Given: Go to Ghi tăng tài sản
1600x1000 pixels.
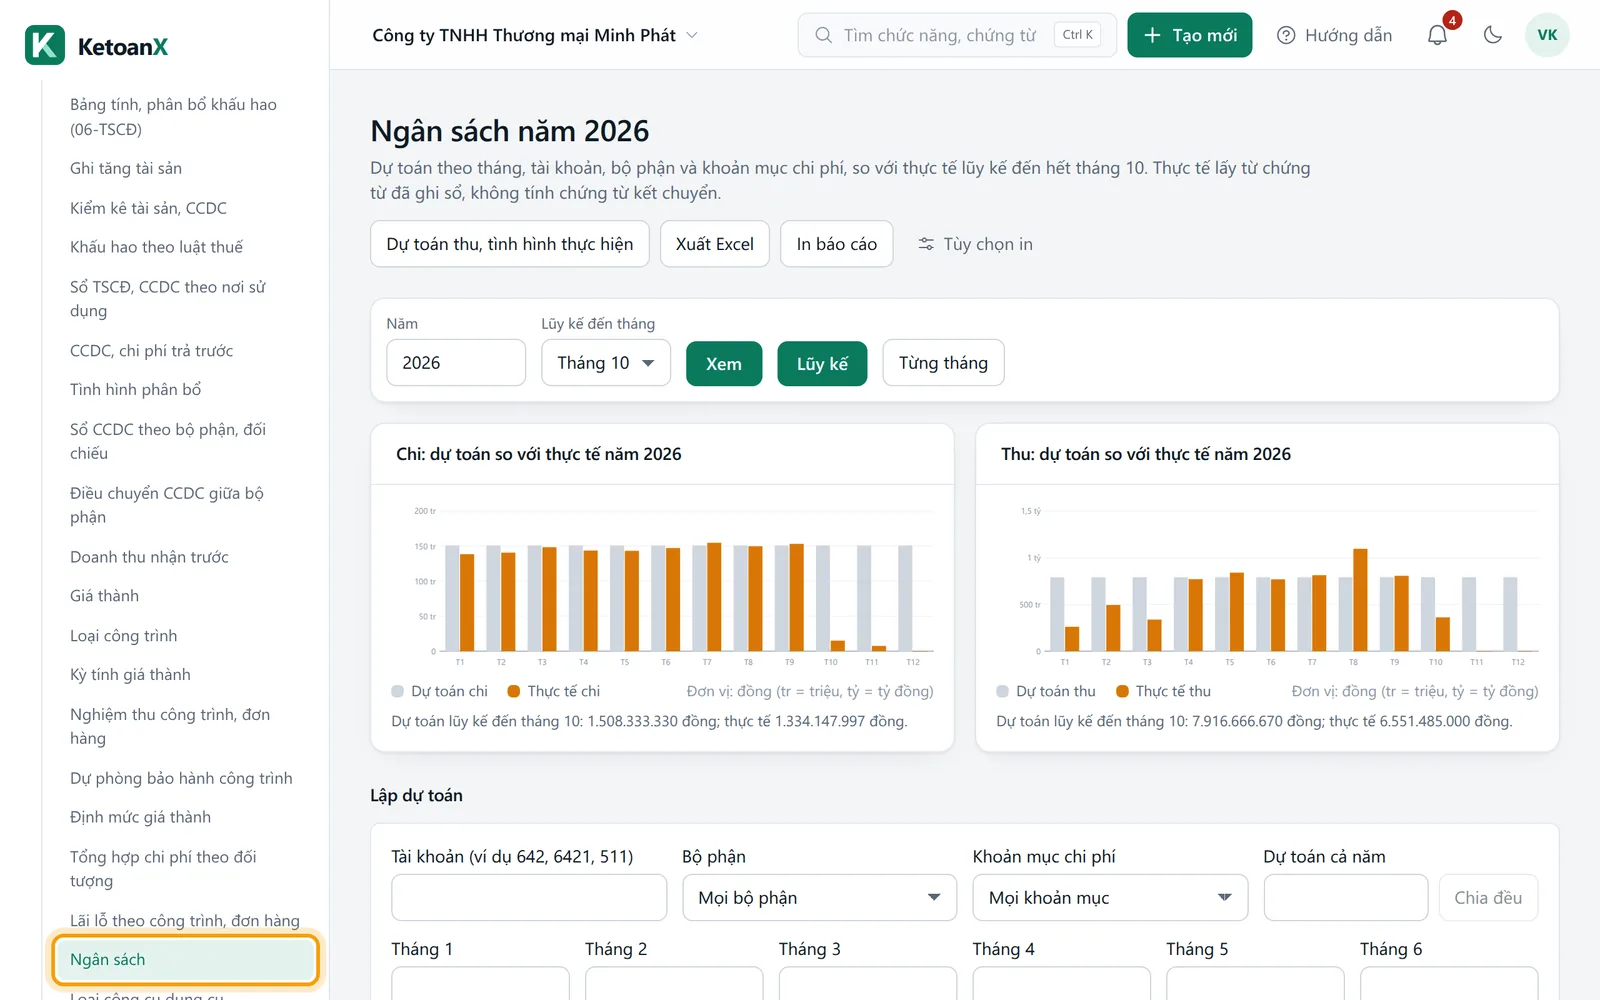Looking at the screenshot, I should tap(126, 168).
